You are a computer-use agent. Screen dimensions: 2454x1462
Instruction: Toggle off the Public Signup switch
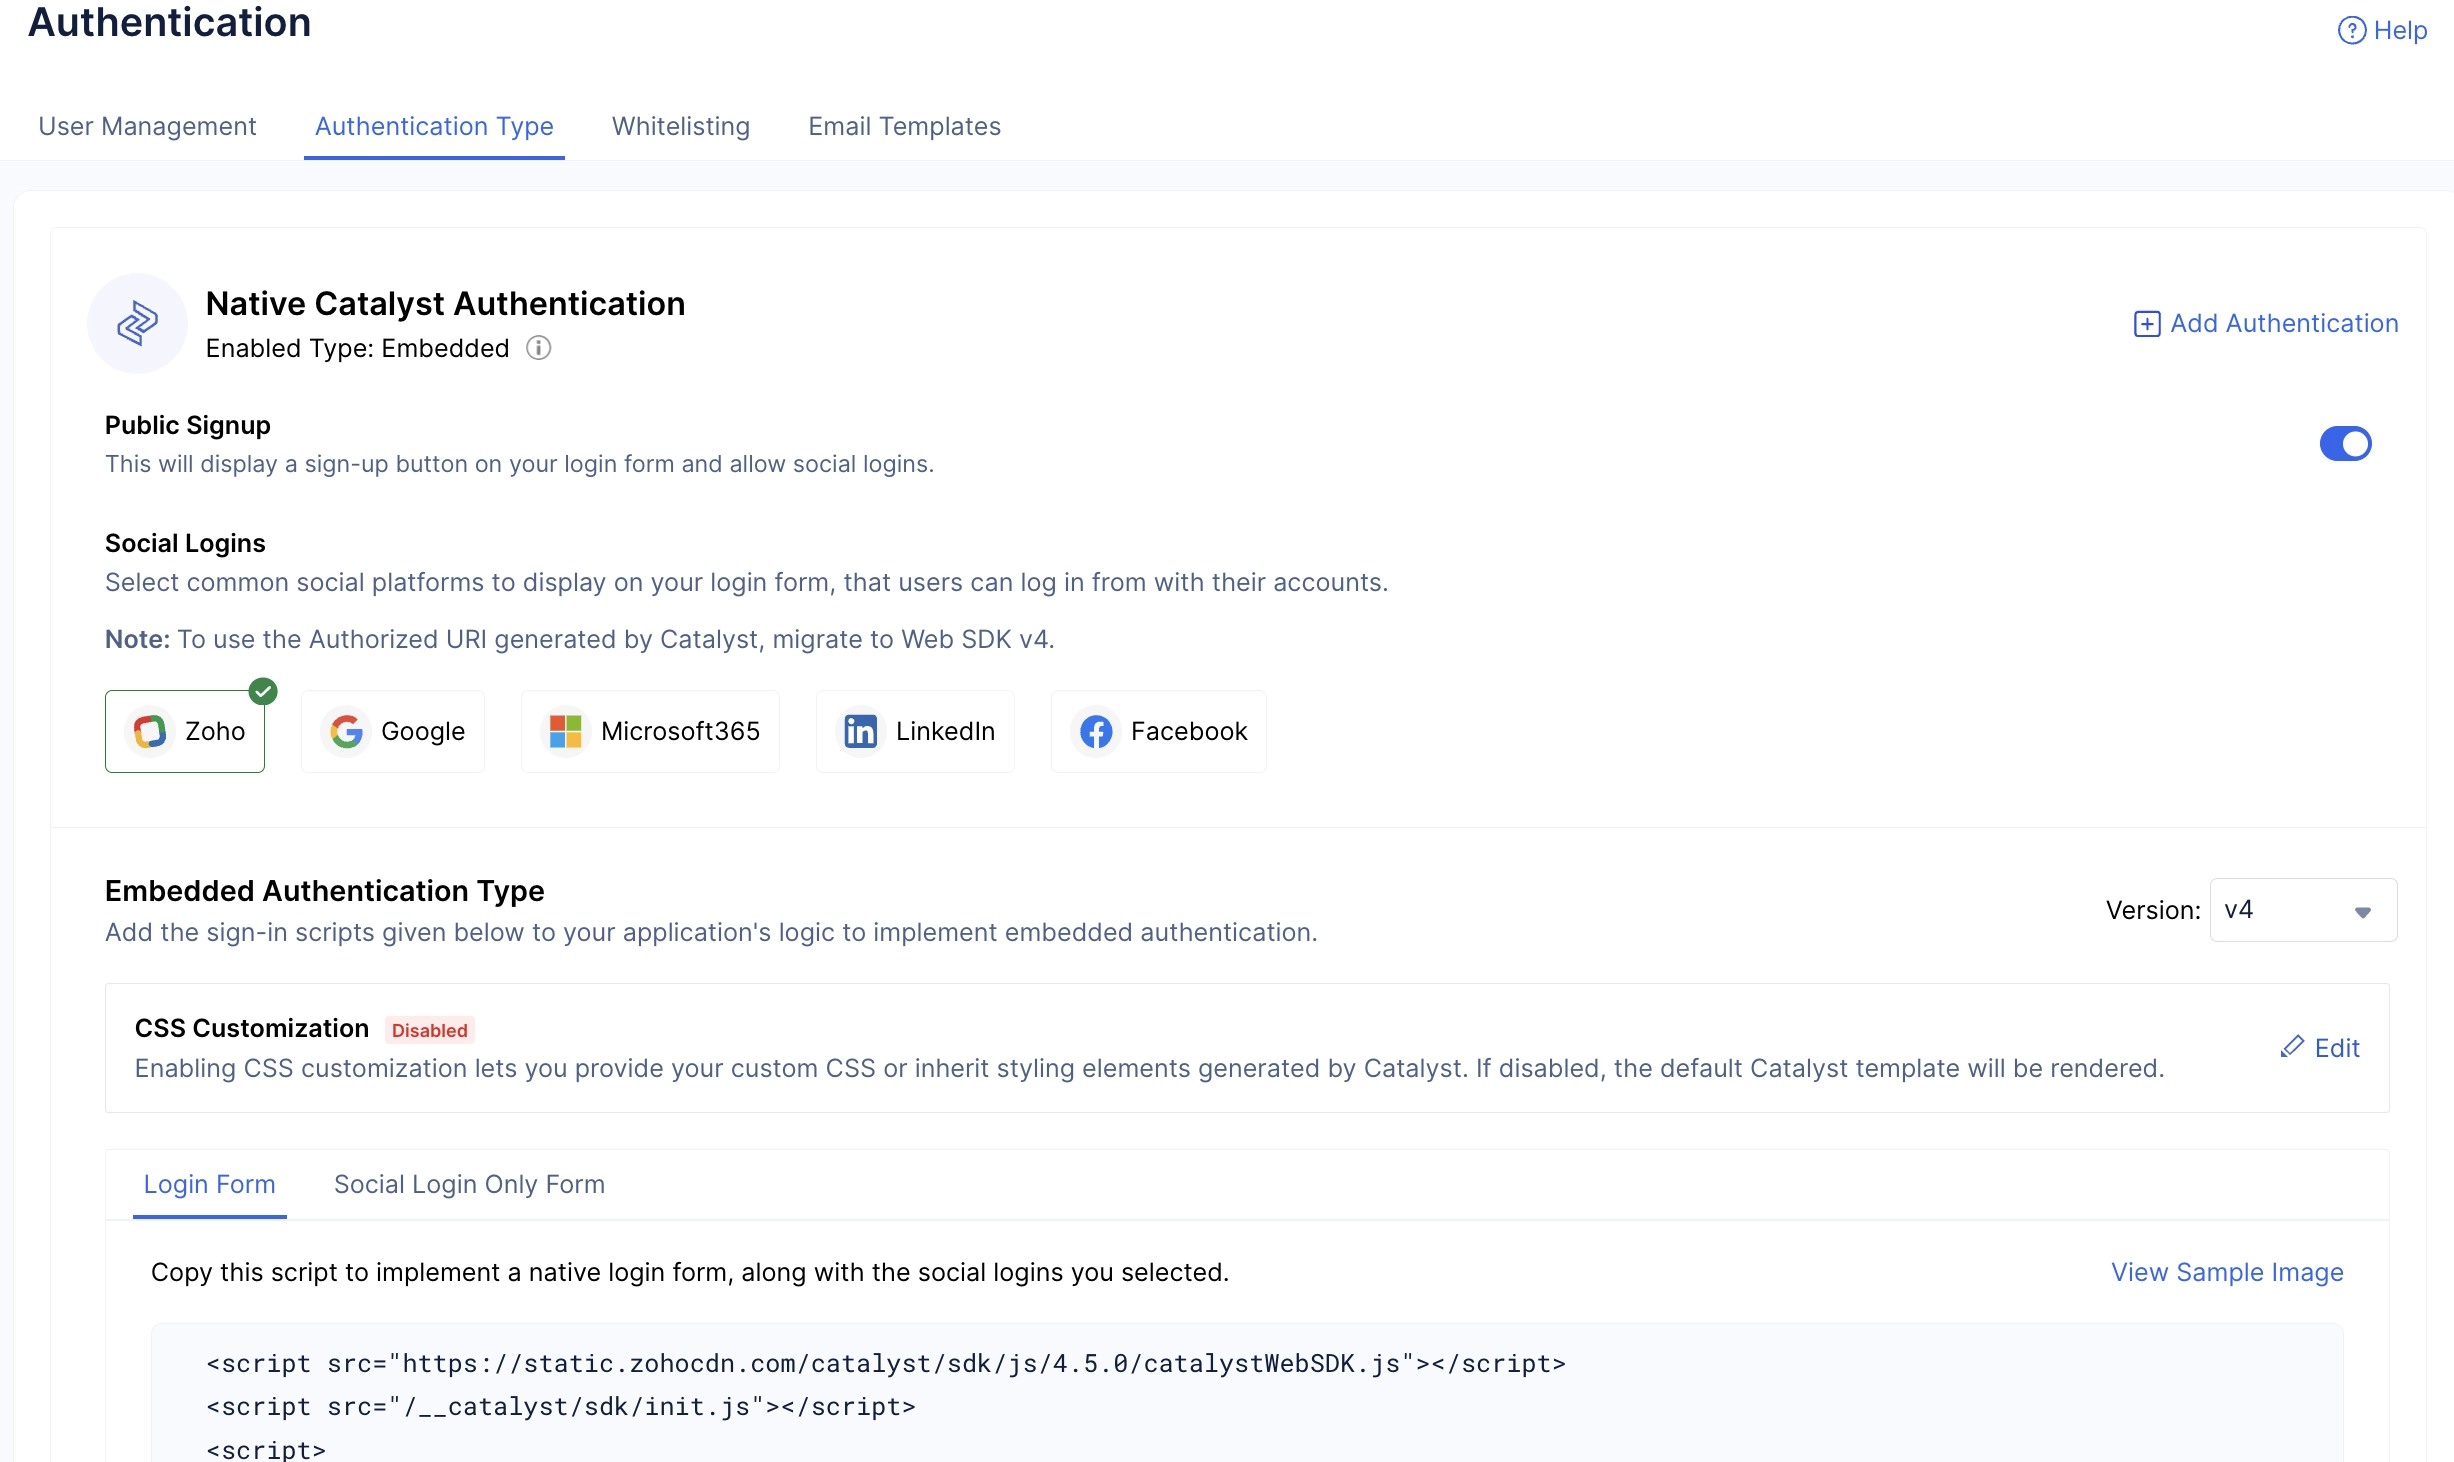tap(2345, 443)
